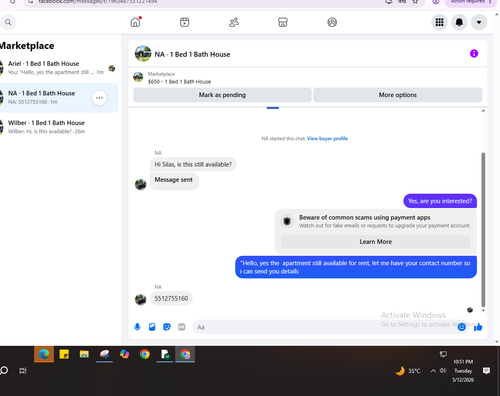This screenshot has height=396, width=500.
Task: Open the Friends icon in top navigation
Action: (x=234, y=22)
